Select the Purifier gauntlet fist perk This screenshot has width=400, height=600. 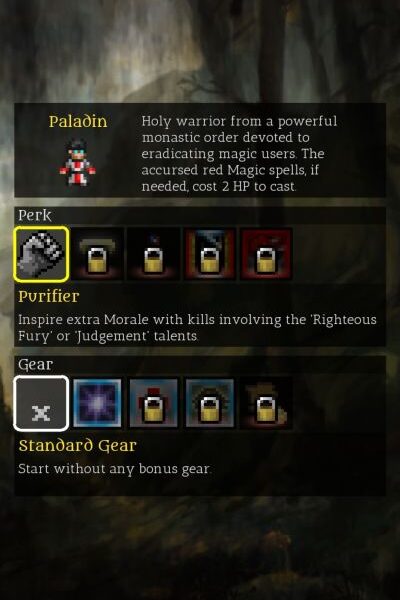[41, 254]
